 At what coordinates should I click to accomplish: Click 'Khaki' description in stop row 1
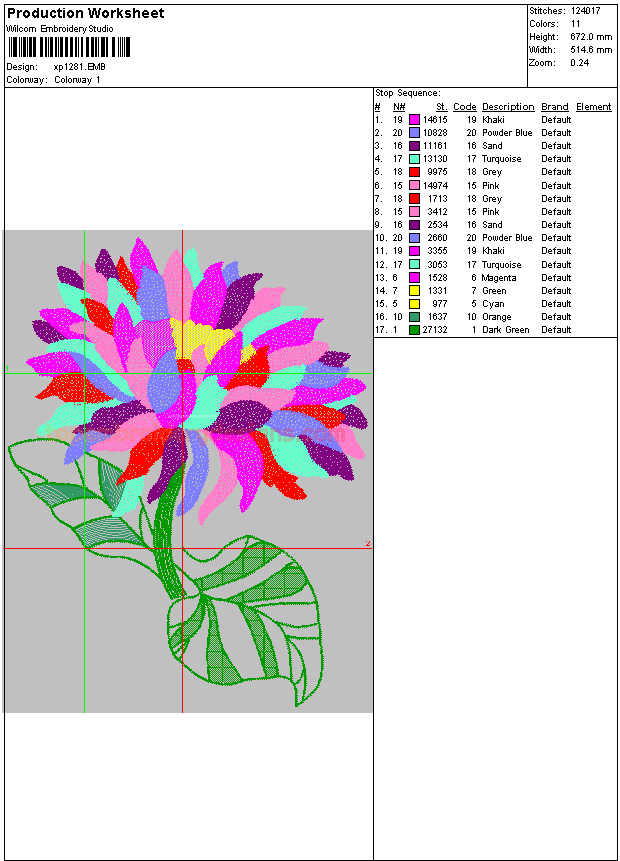point(493,120)
